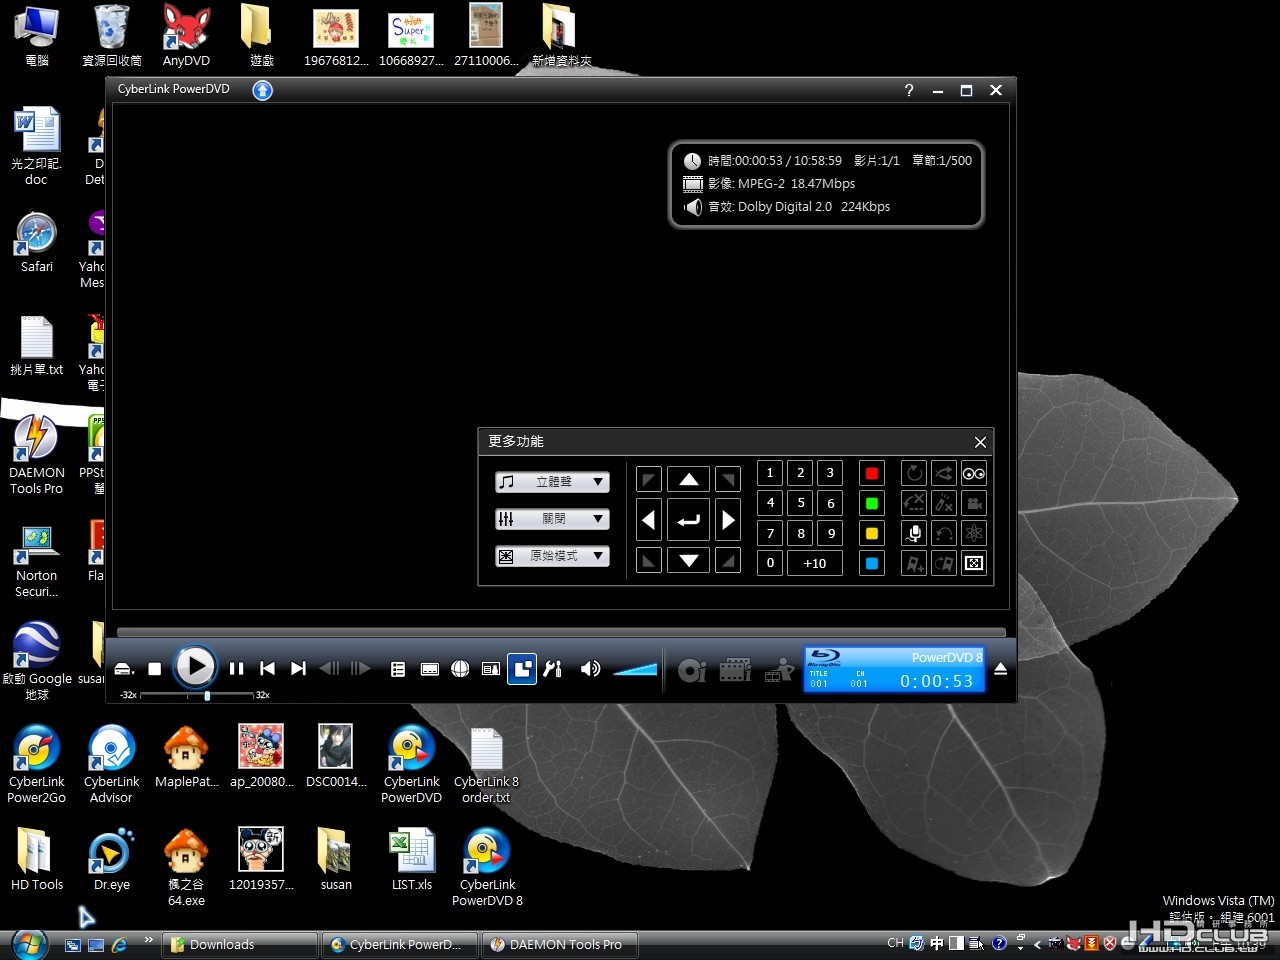Click the karaoke microphone icon
The image size is (1280, 960).
tap(914, 533)
